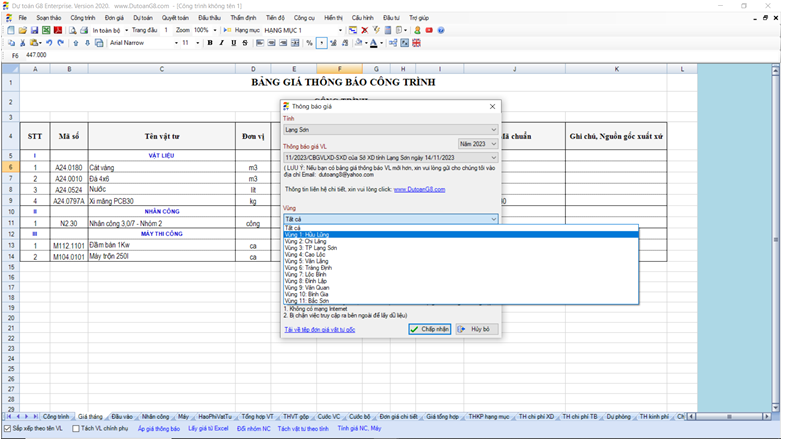This screenshot has height=442, width=787.
Task: Switch to the Tổng hợp VT sheet tab
Action: coord(257,417)
